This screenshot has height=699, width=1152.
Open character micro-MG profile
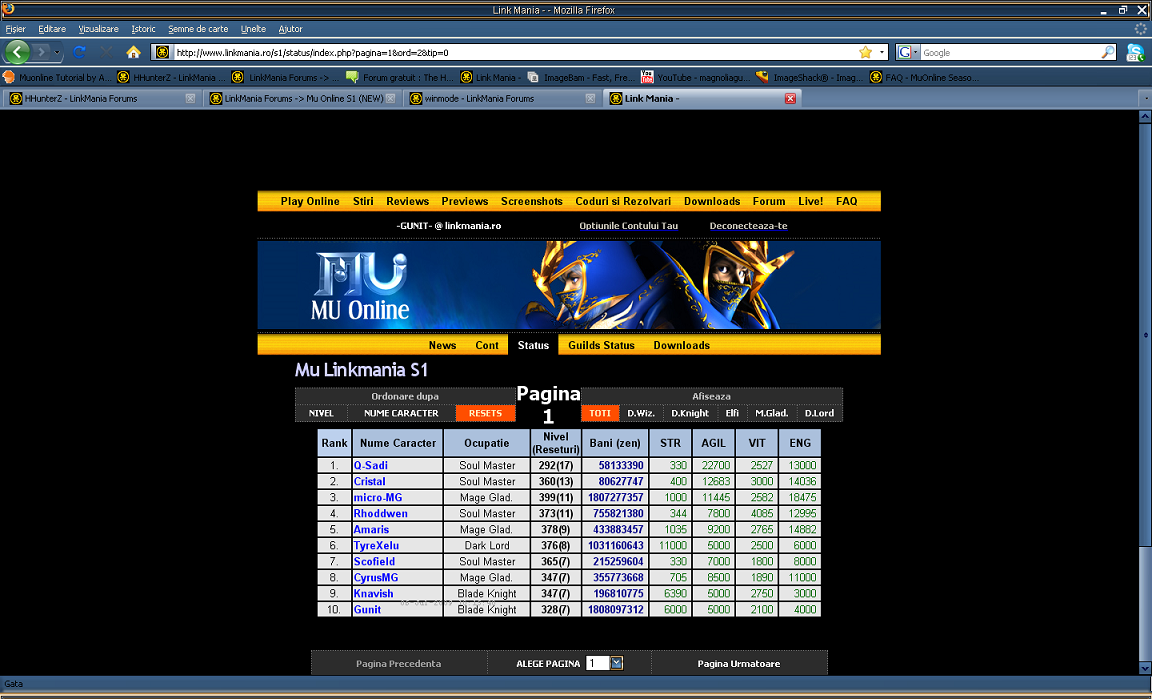tap(378, 498)
